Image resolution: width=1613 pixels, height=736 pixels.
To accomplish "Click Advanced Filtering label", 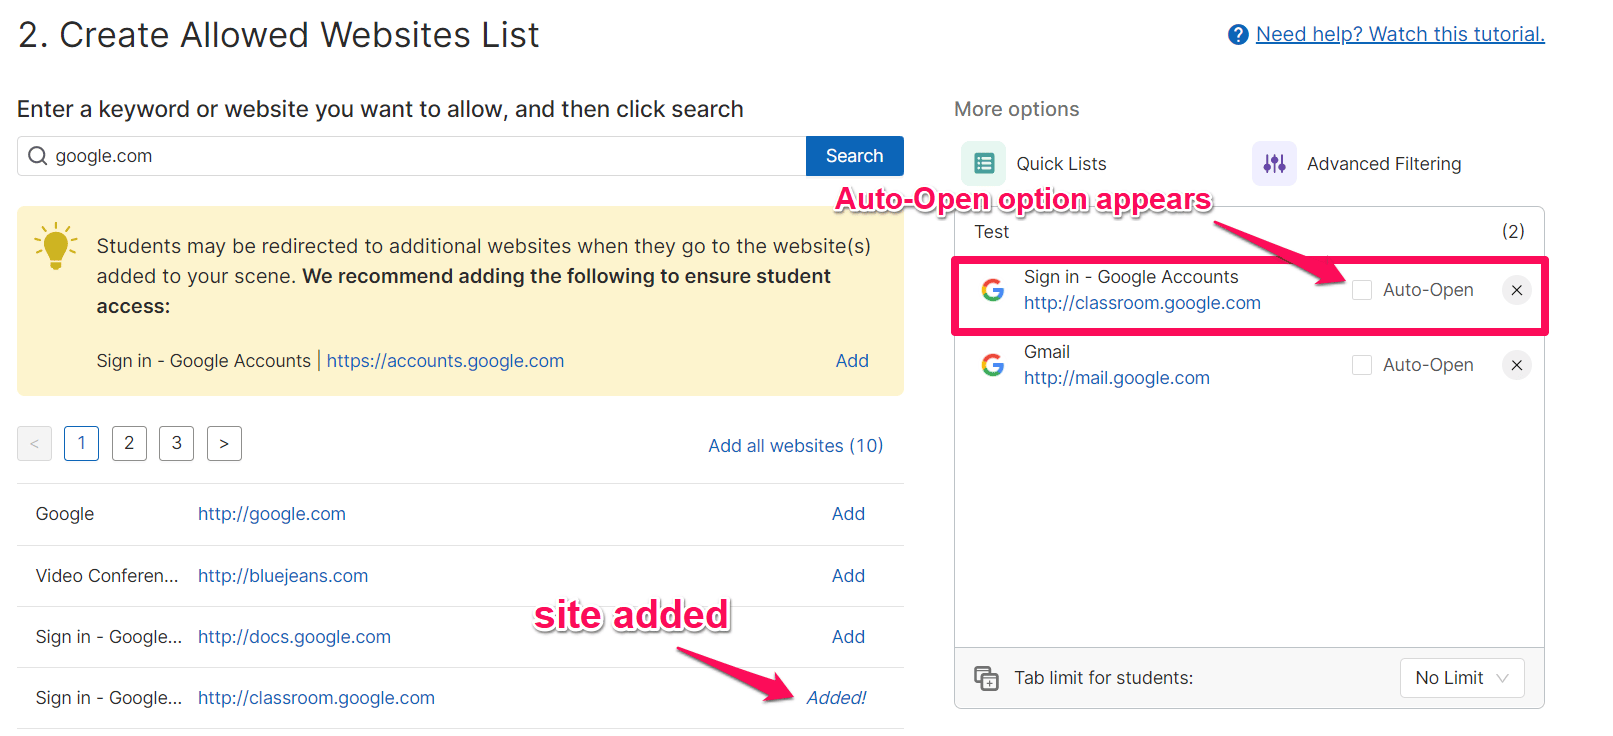I will (1384, 164).
